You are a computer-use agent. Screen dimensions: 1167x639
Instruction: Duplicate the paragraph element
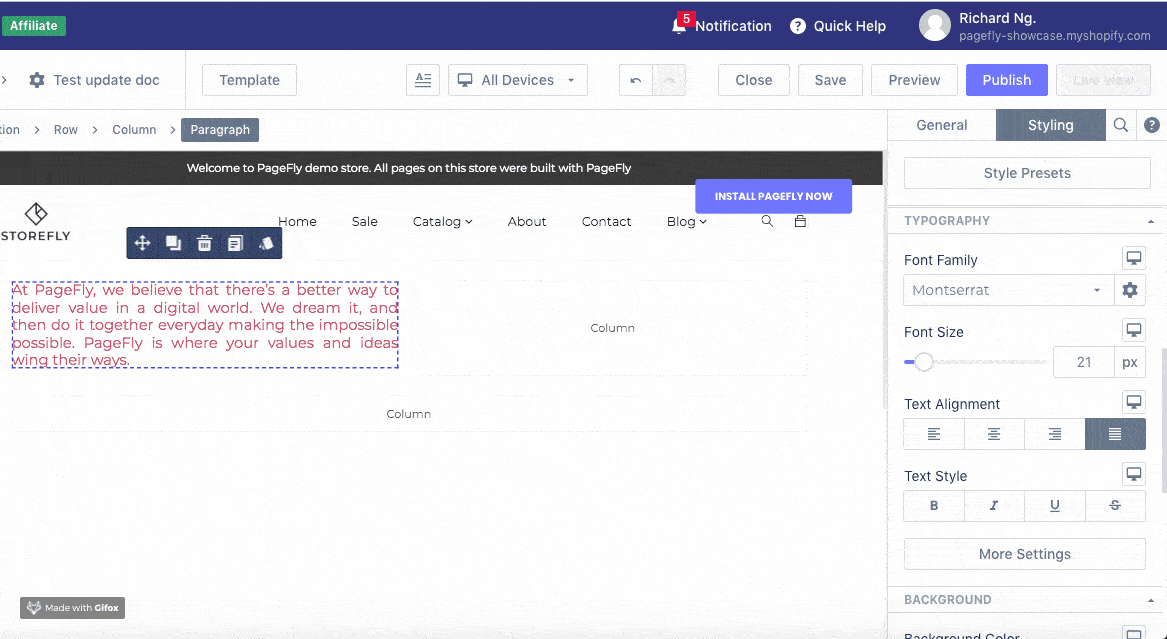(x=173, y=243)
